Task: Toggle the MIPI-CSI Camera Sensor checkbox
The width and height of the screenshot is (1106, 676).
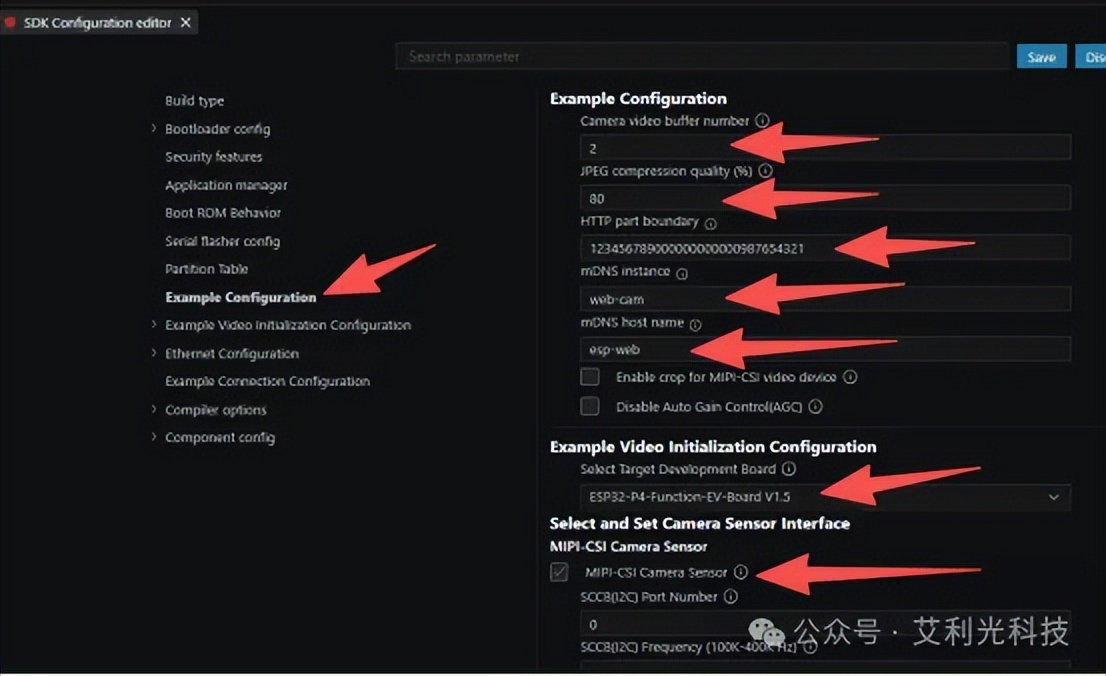Action: (x=559, y=572)
